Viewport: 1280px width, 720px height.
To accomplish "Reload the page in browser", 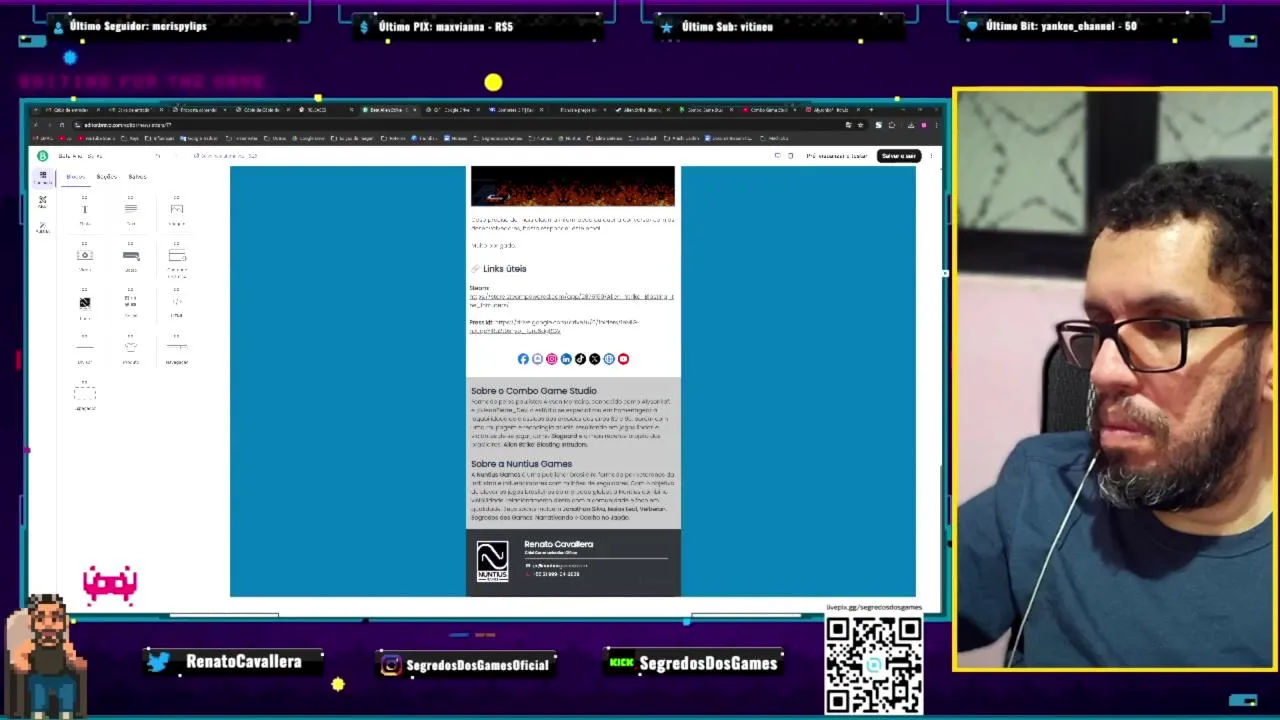I will [x=61, y=125].
